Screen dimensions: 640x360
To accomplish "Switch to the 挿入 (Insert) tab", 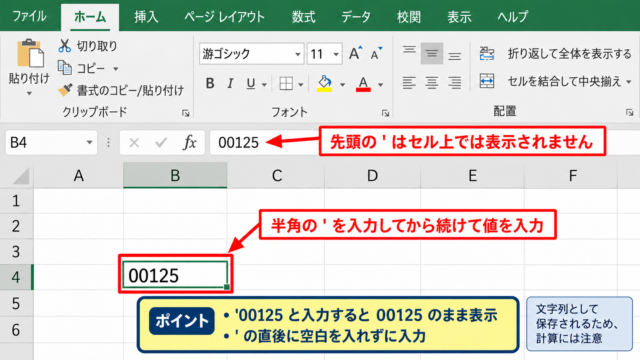I will (146, 17).
